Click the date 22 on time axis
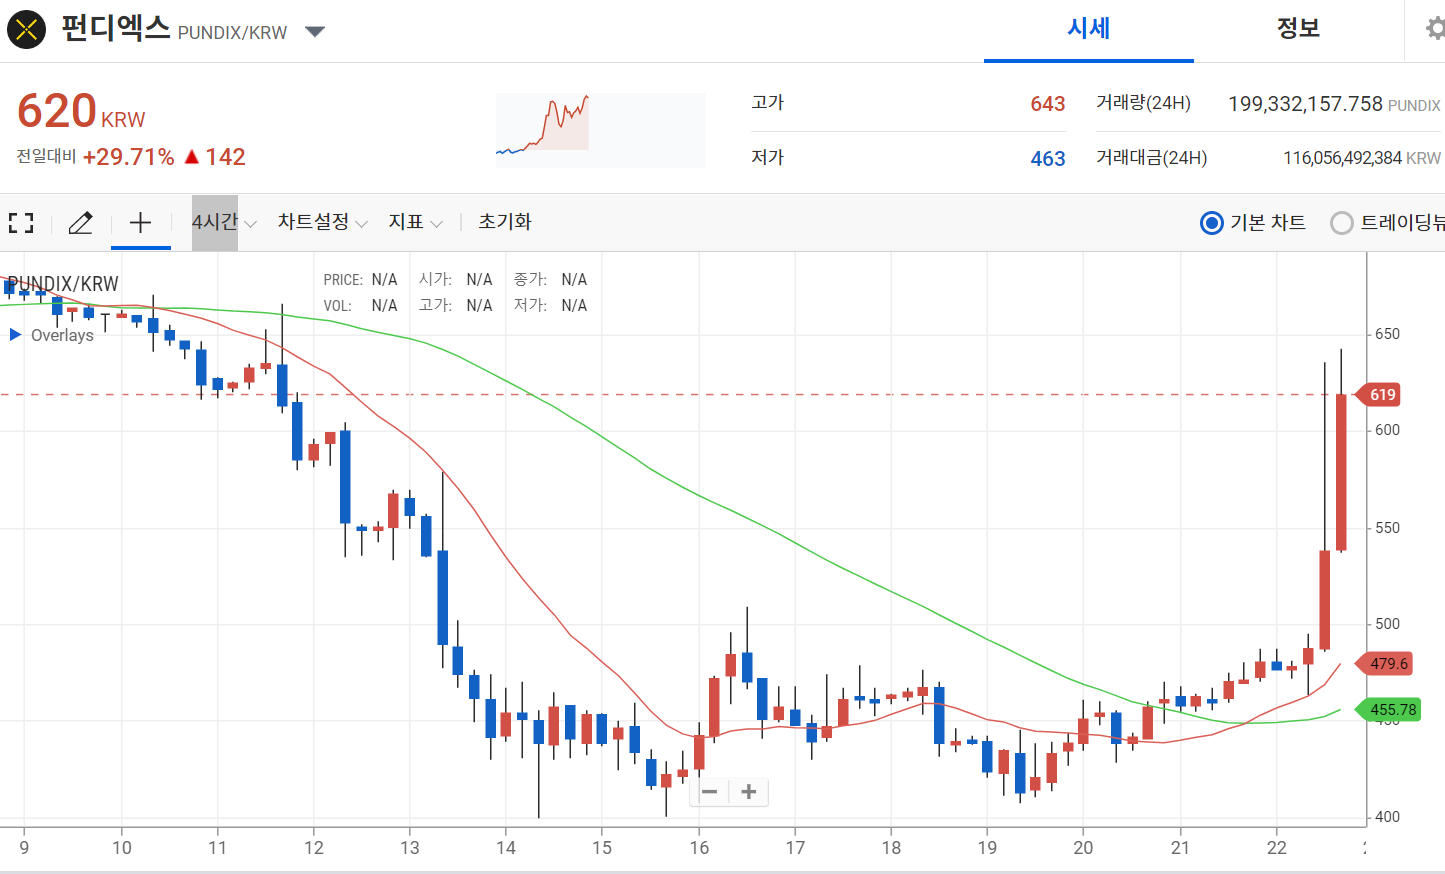 1277,848
